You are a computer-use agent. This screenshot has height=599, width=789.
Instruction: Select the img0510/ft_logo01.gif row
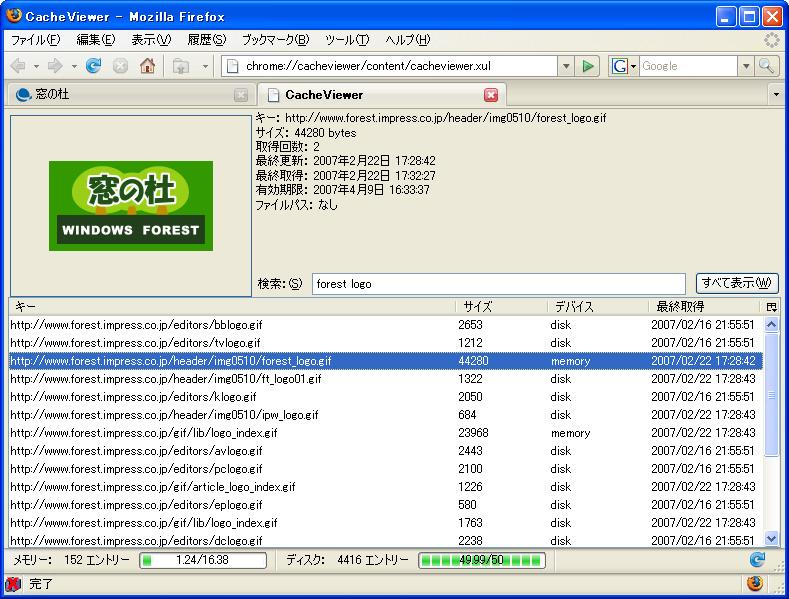(x=386, y=379)
